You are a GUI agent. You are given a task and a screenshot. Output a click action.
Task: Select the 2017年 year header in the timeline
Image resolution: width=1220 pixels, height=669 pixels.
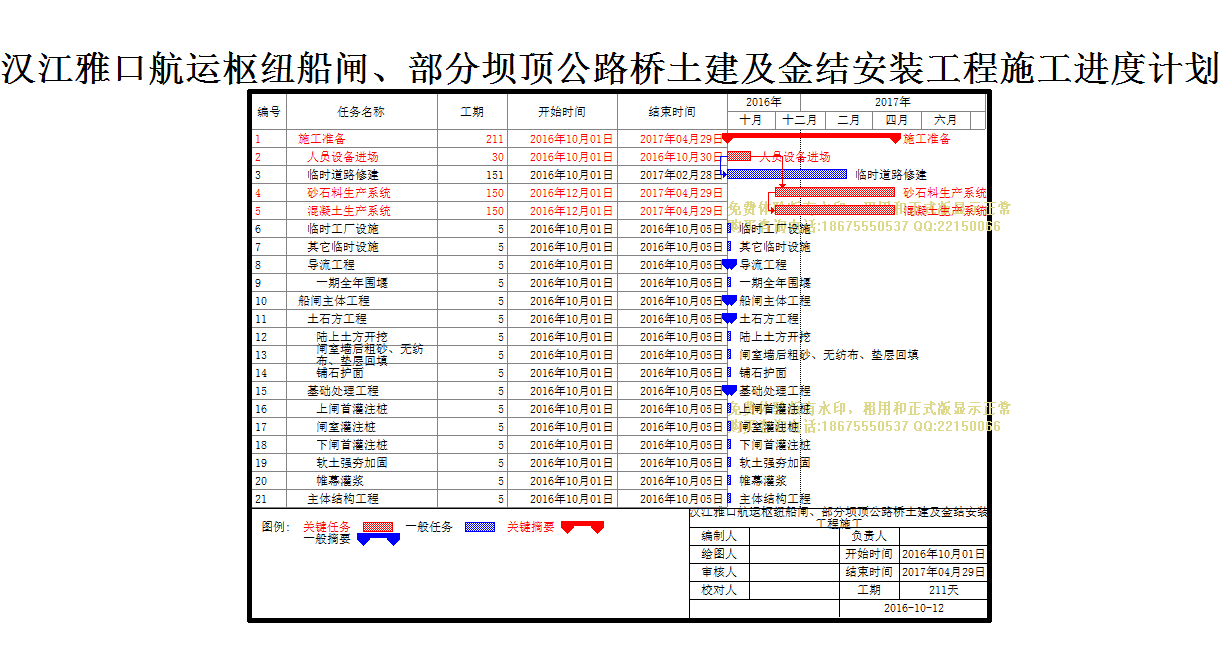[x=893, y=102]
